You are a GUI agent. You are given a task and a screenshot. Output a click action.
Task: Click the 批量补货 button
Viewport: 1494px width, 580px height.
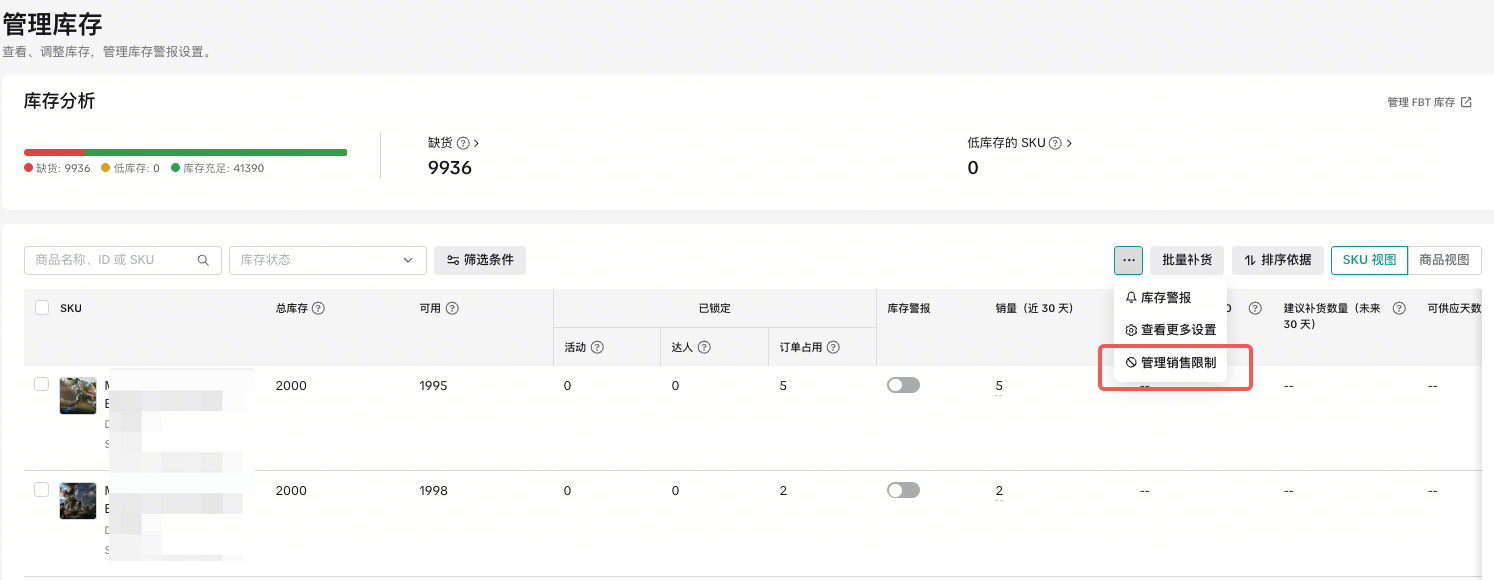click(1186, 260)
